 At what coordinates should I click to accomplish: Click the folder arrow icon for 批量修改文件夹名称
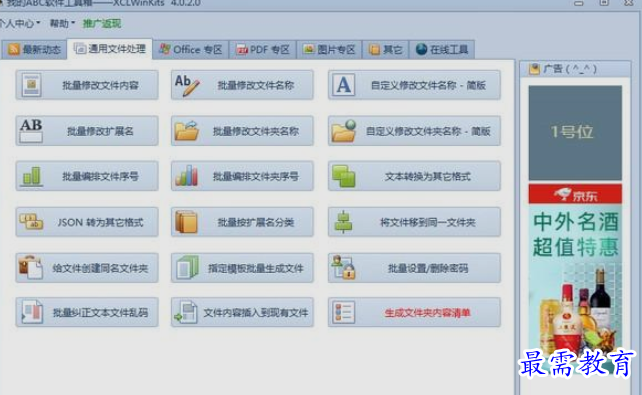(187, 131)
